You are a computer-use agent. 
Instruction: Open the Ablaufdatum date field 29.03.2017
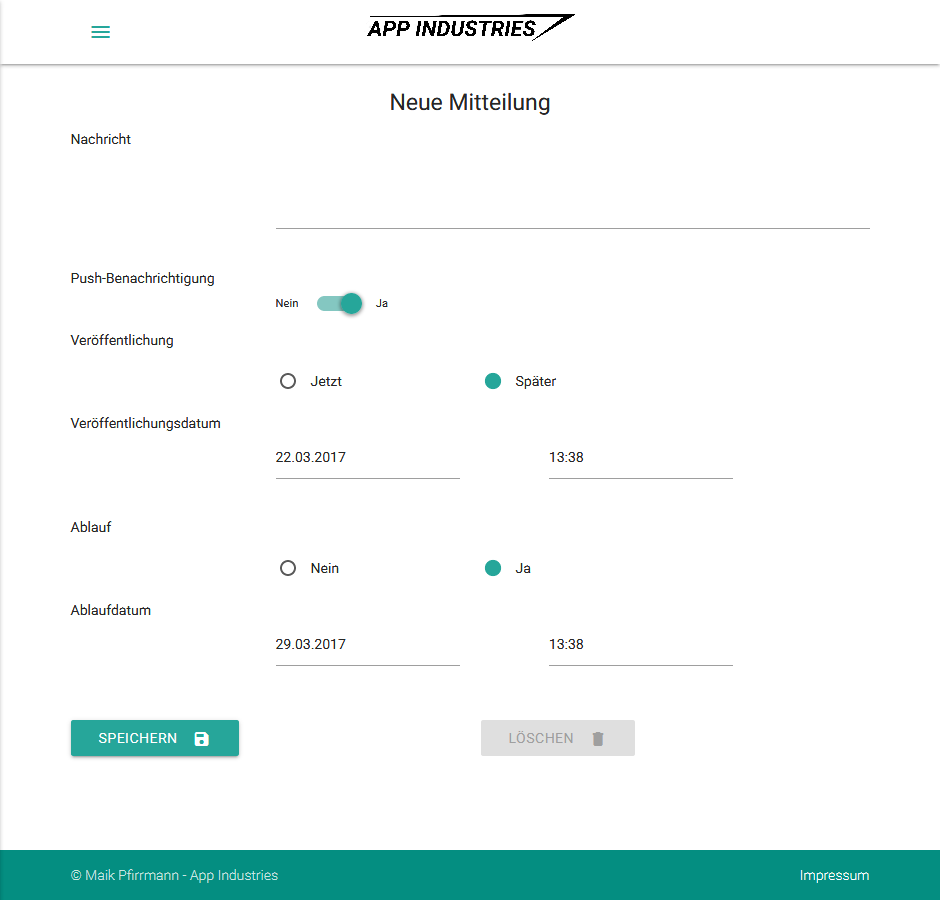[x=367, y=645]
